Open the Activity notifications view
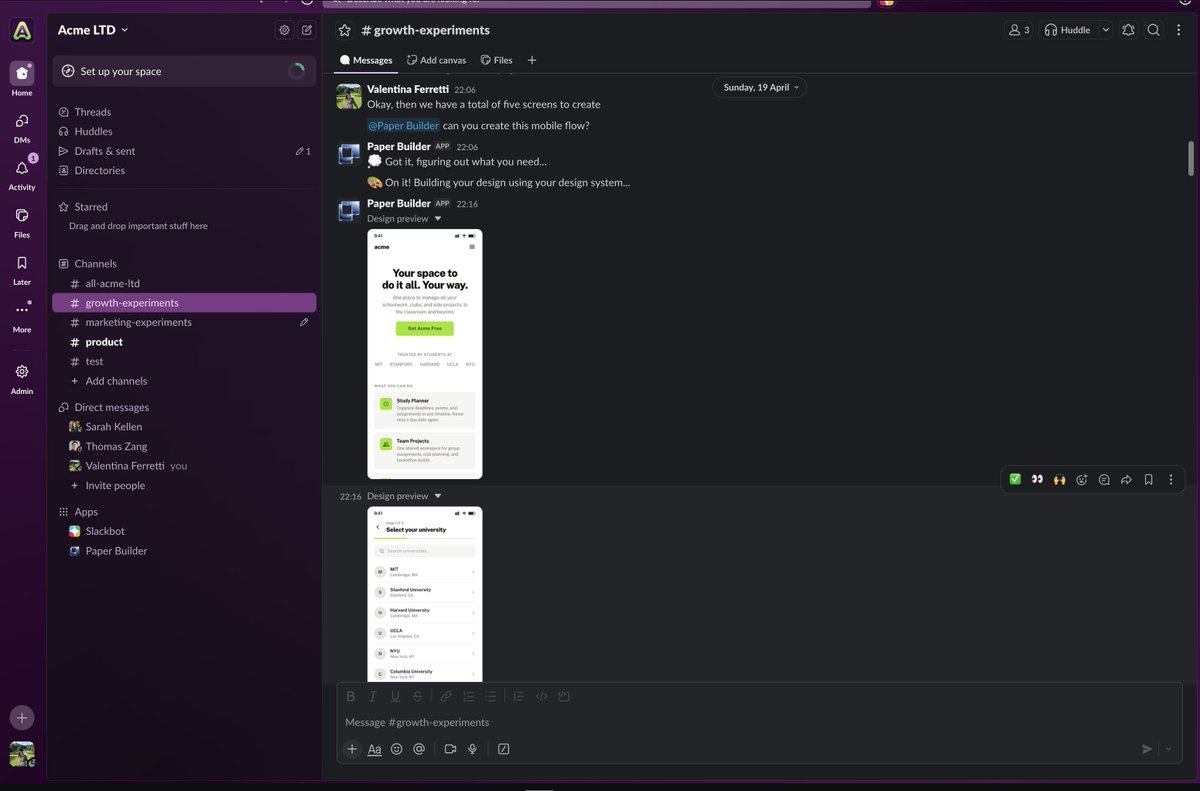 click(22, 168)
